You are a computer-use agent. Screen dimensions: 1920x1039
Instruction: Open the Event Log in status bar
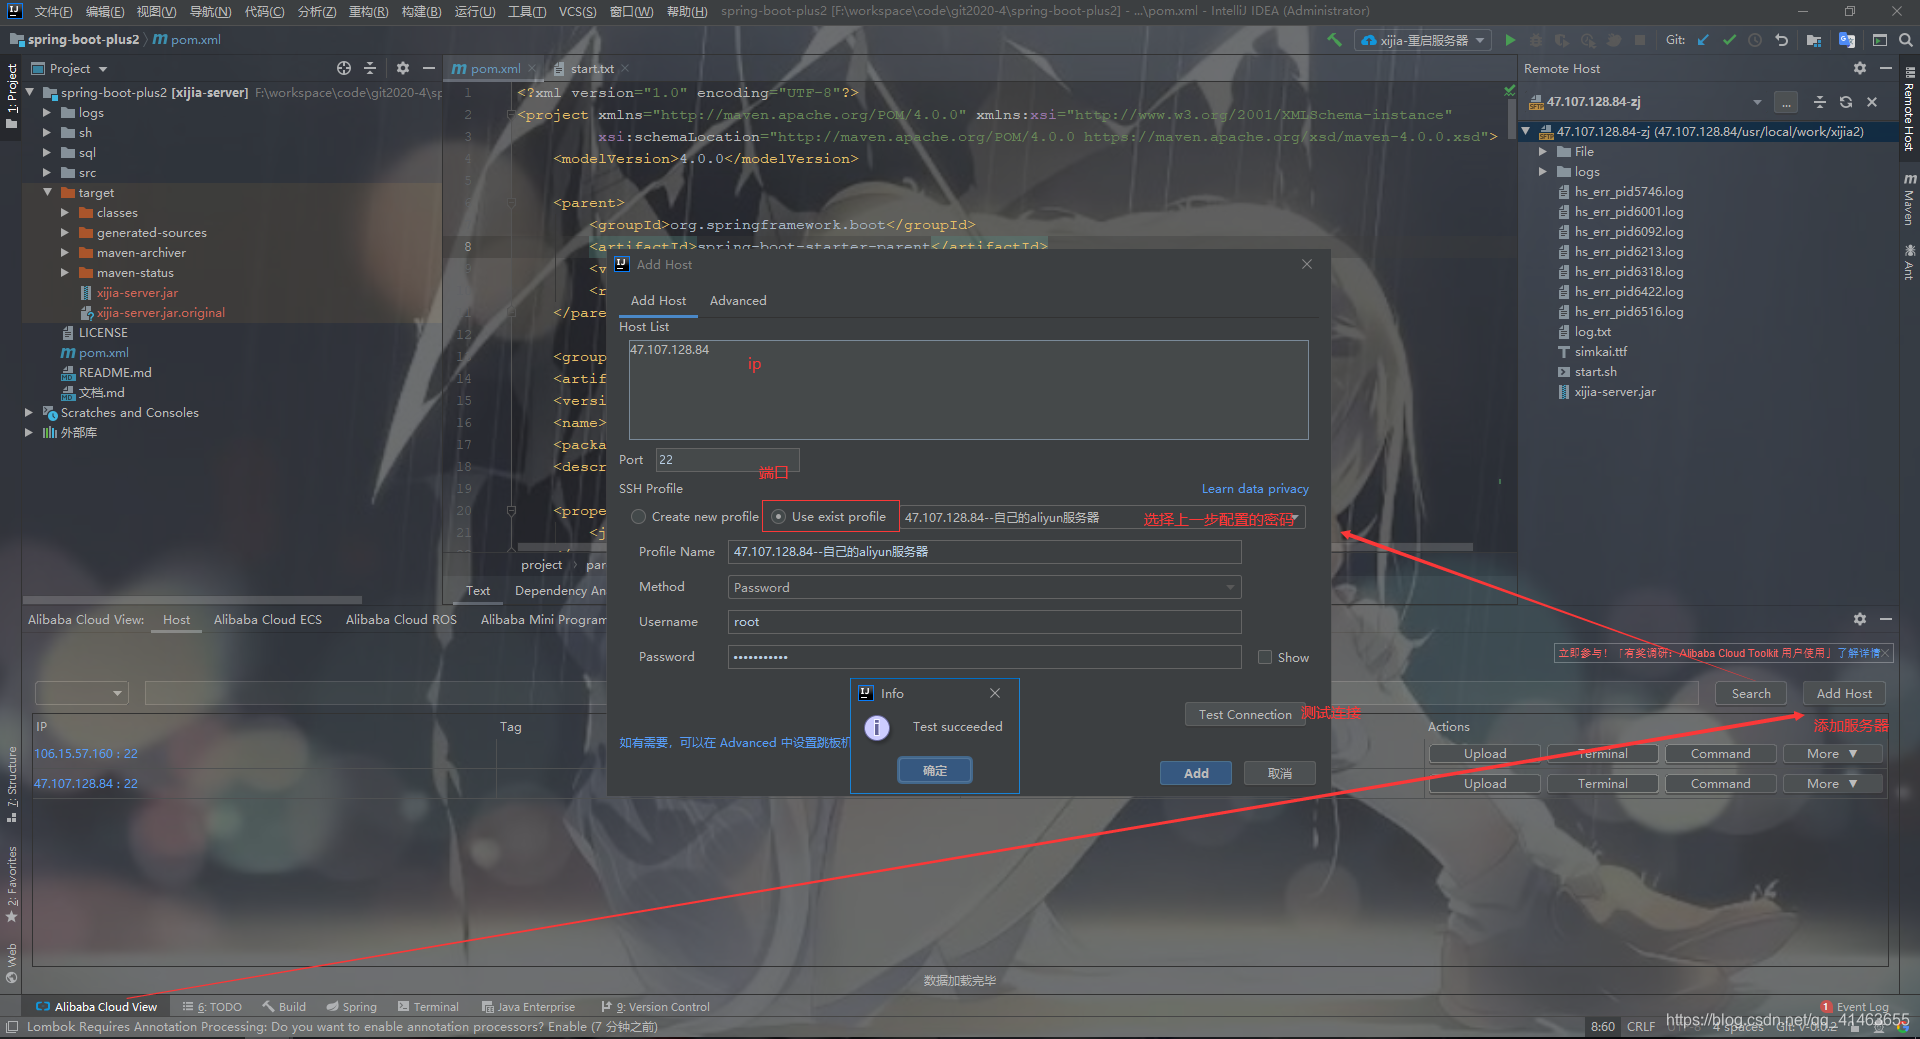(1854, 1007)
